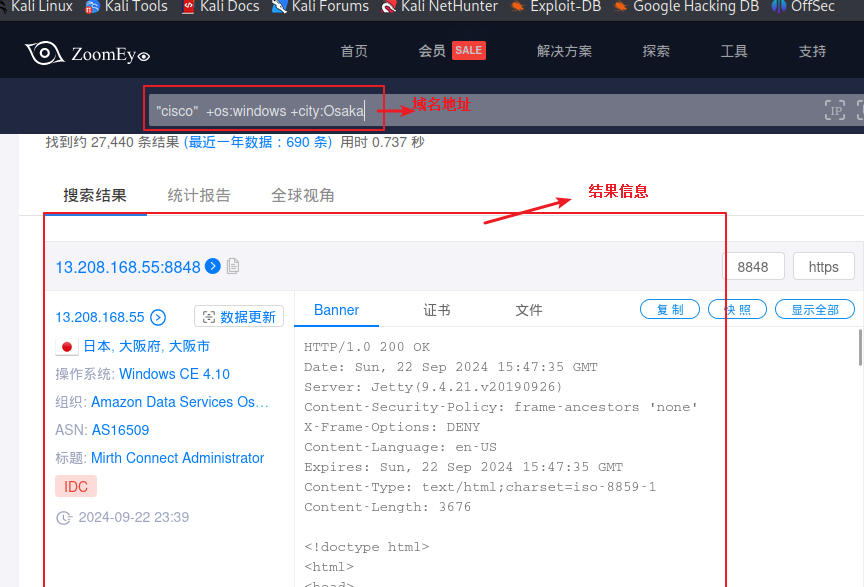Click the banner panel scrollbar
Viewport: 864px width, 587px height.
point(860,347)
